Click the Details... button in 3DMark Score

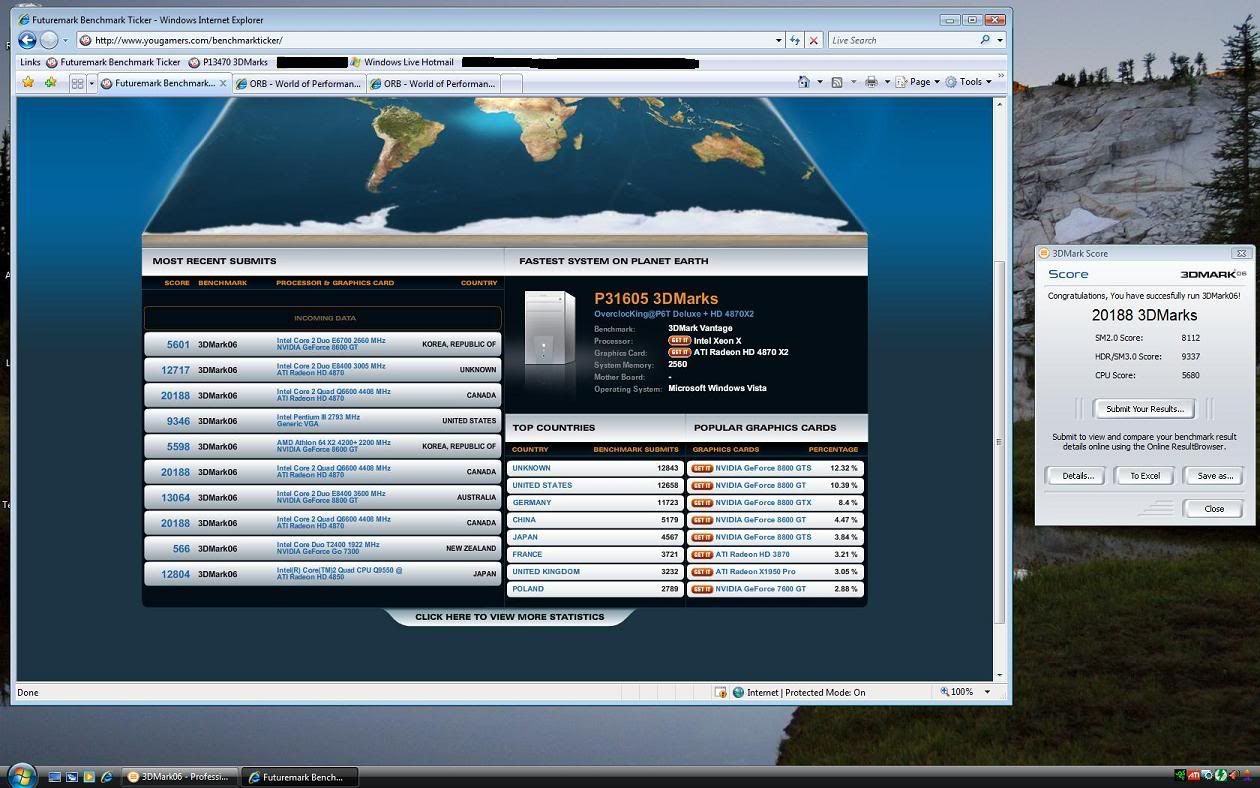pos(1077,476)
